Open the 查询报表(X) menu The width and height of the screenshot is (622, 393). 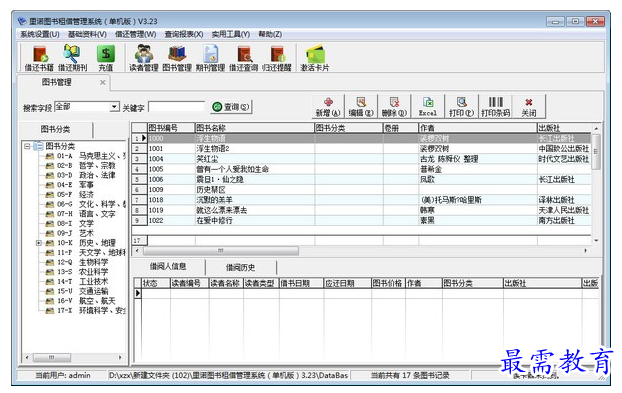click(x=184, y=34)
